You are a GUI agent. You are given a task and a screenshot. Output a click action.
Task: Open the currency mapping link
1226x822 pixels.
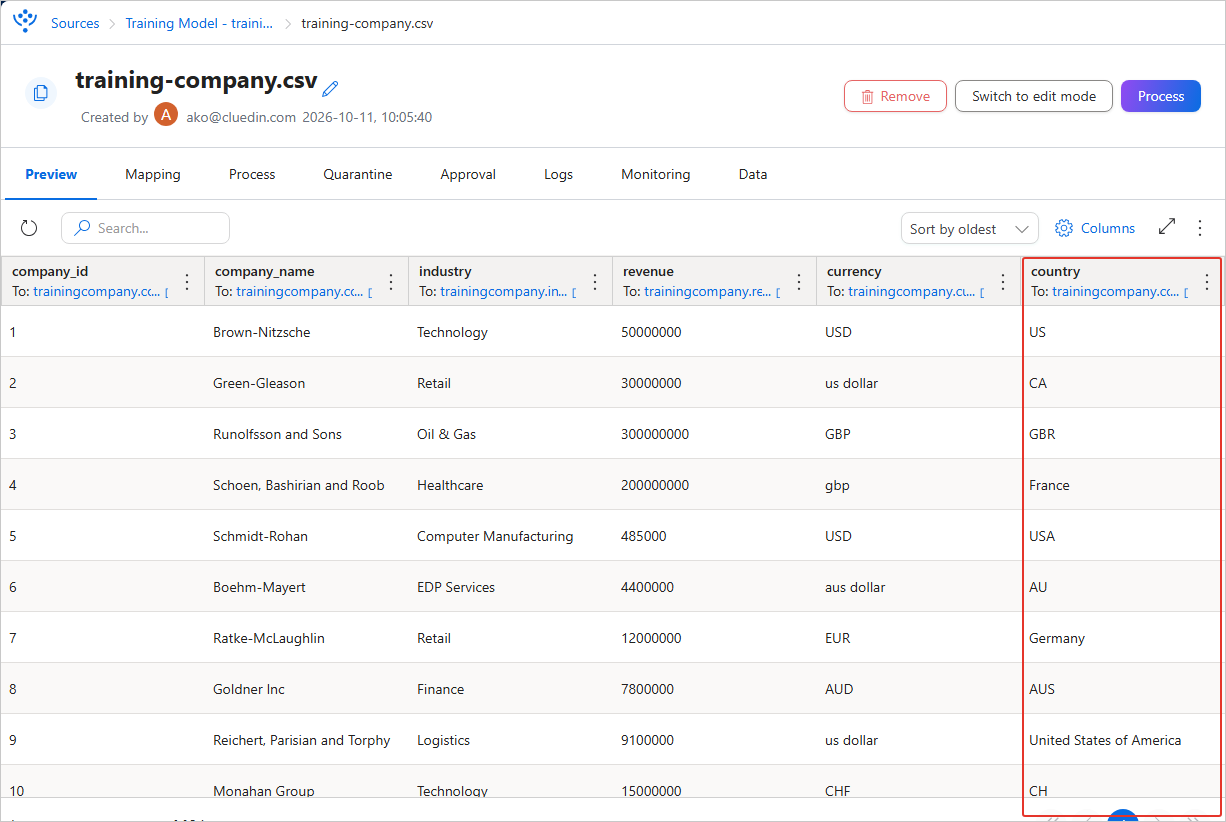coord(912,292)
